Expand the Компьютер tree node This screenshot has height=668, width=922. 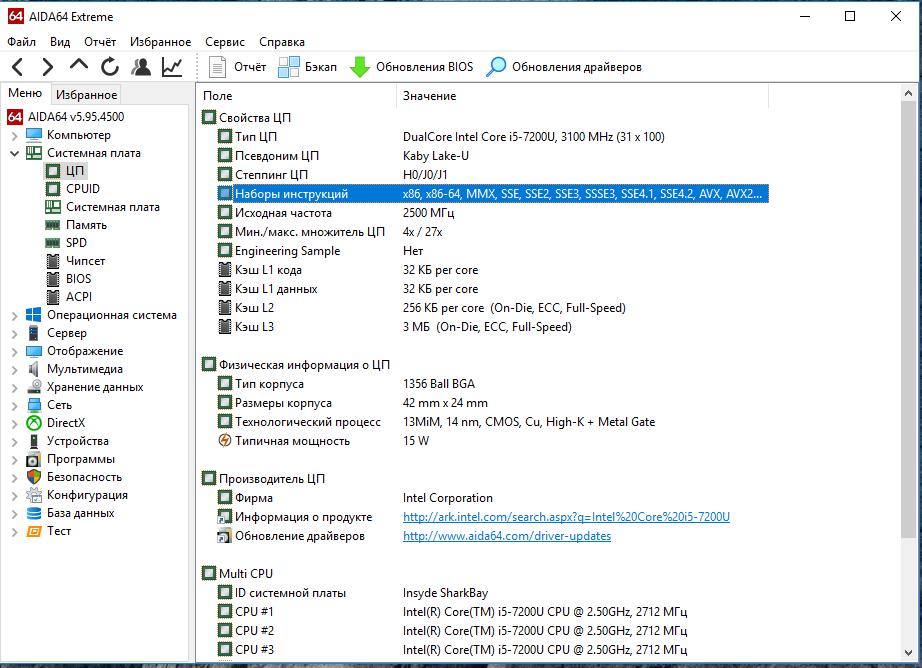[14, 135]
